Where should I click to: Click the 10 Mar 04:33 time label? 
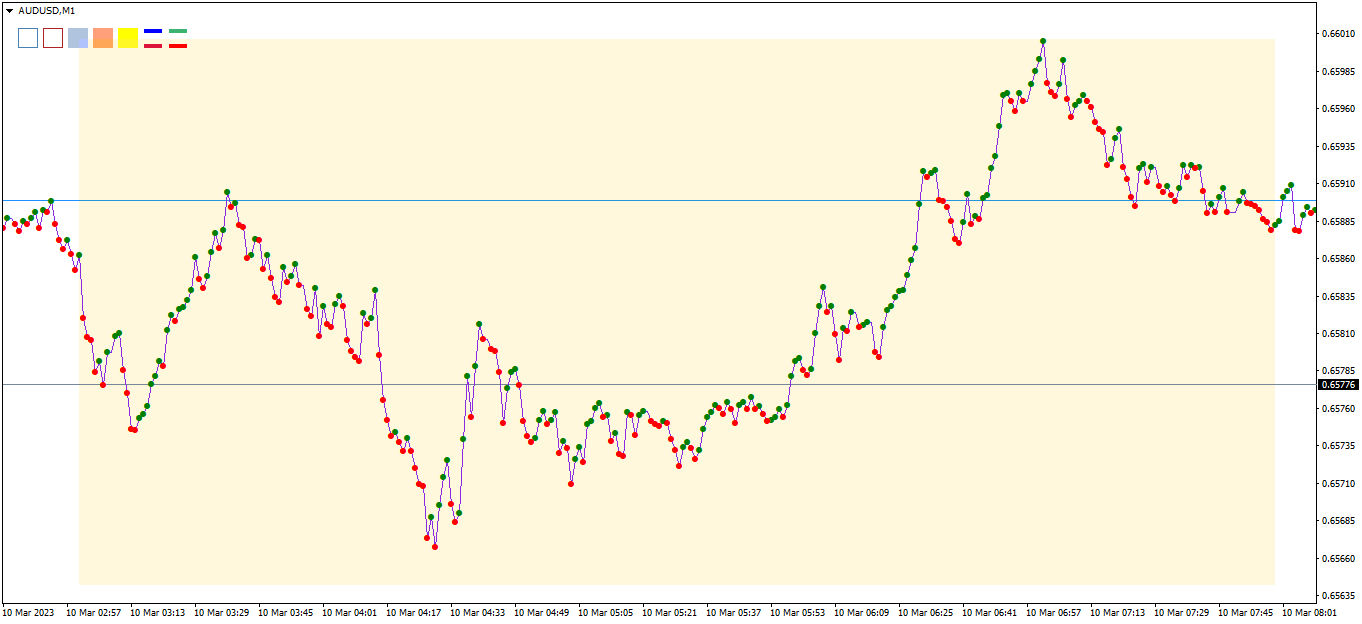478,612
